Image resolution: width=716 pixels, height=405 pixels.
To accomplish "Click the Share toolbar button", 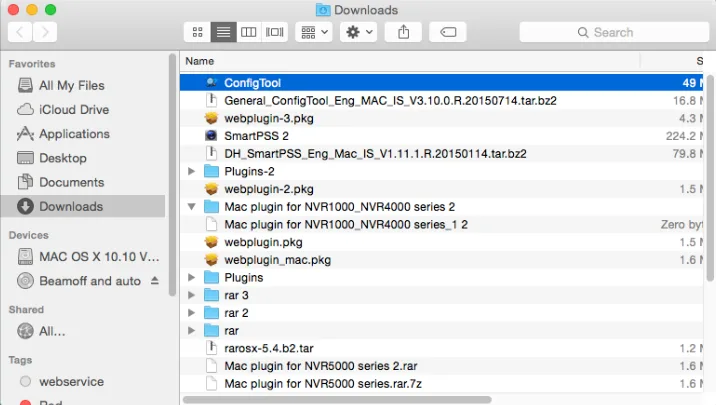I will pyautogui.click(x=403, y=32).
